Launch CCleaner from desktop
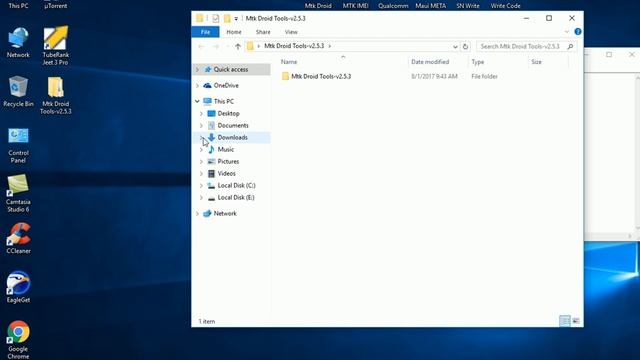Image resolution: width=640 pixels, height=360 pixels. (18, 239)
